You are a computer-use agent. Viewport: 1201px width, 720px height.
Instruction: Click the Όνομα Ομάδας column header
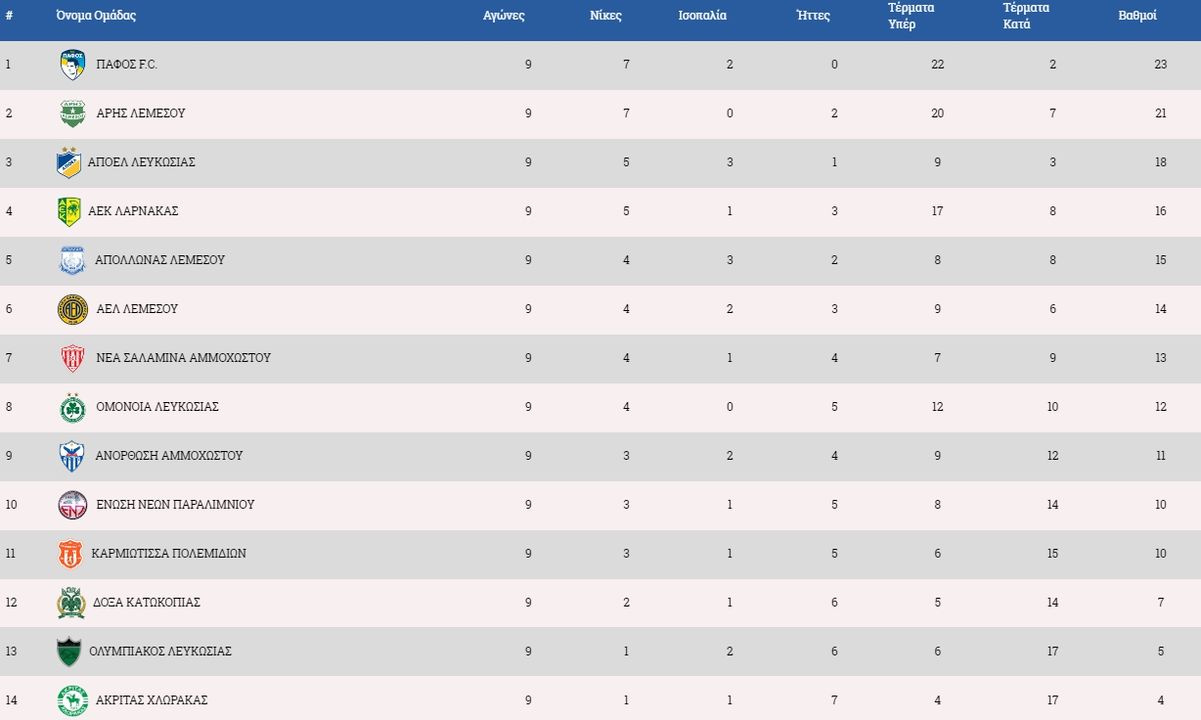(96, 16)
